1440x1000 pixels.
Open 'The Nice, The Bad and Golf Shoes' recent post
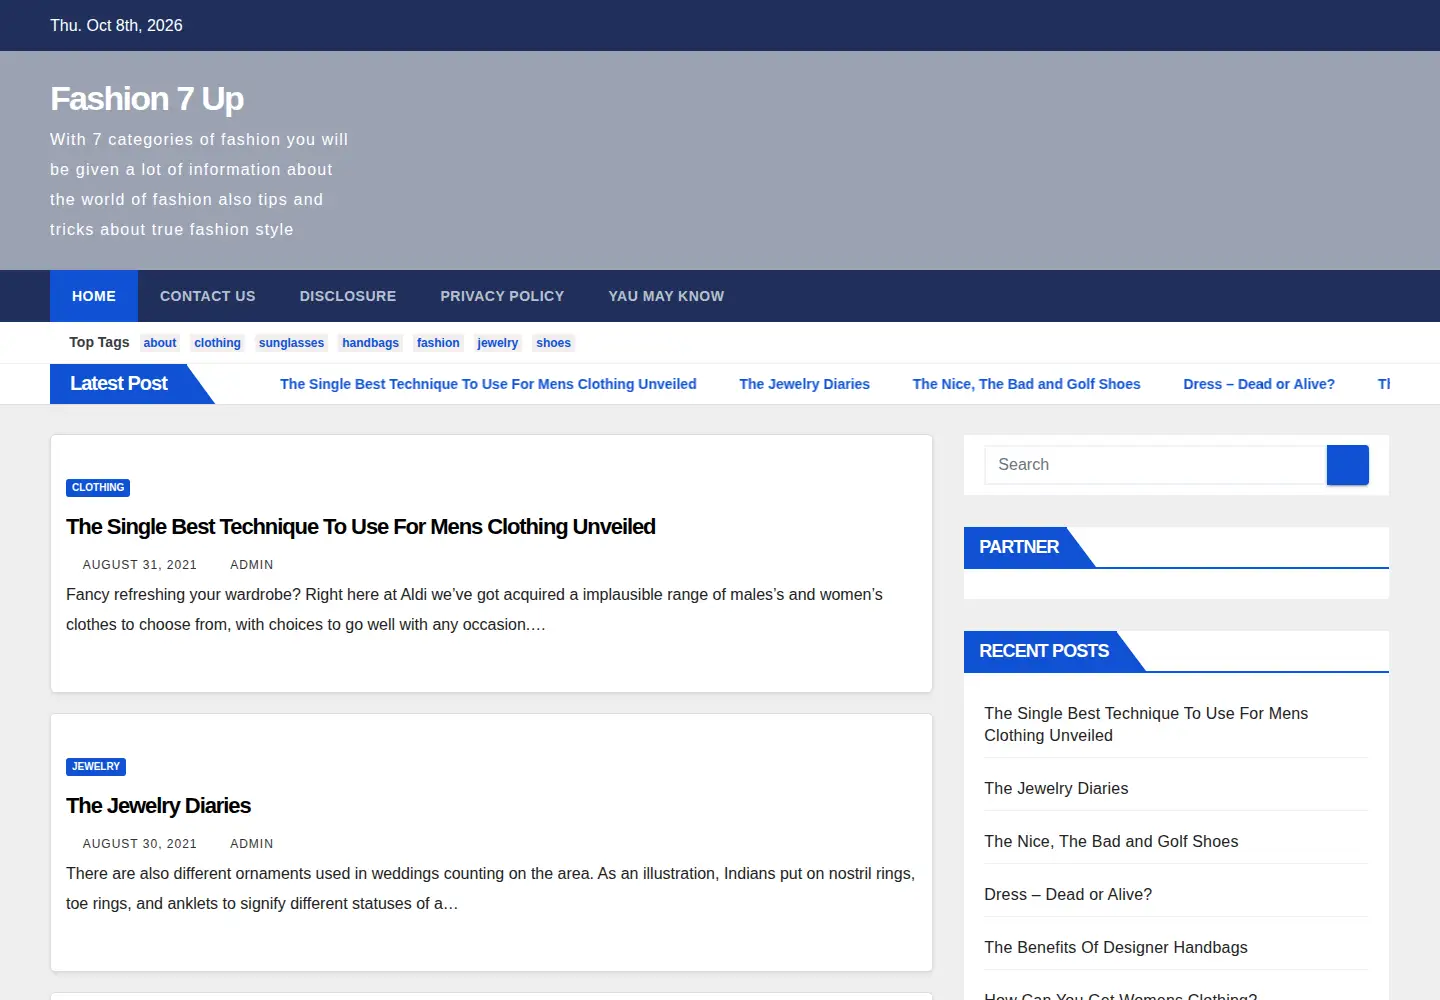[x=1111, y=841]
